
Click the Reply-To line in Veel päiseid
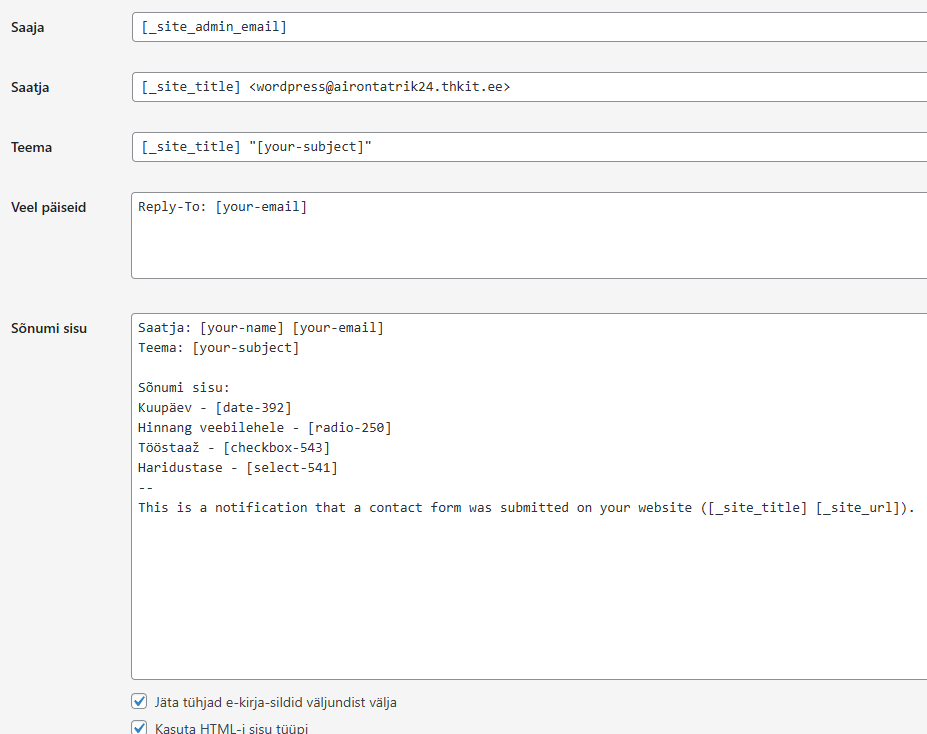pyautogui.click(x=222, y=207)
